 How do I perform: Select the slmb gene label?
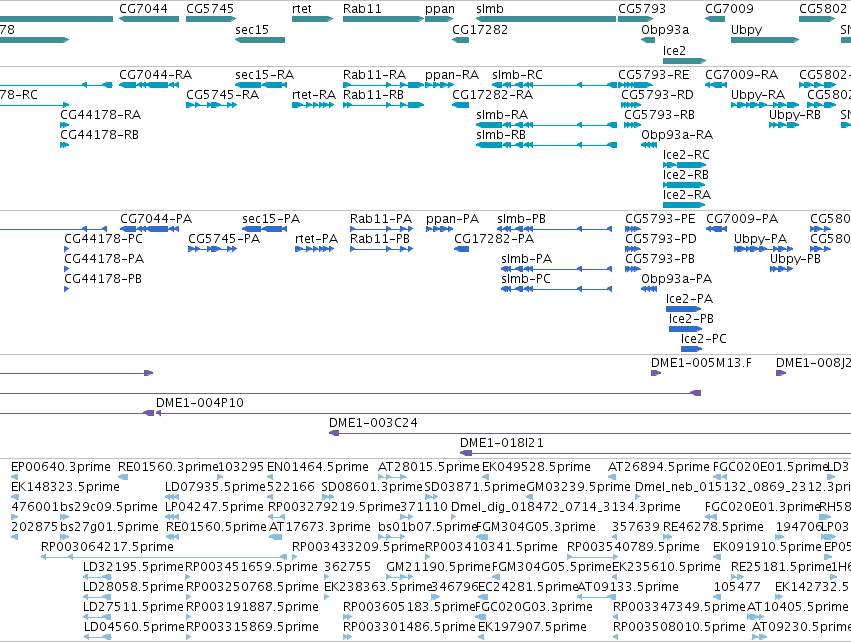490,9
